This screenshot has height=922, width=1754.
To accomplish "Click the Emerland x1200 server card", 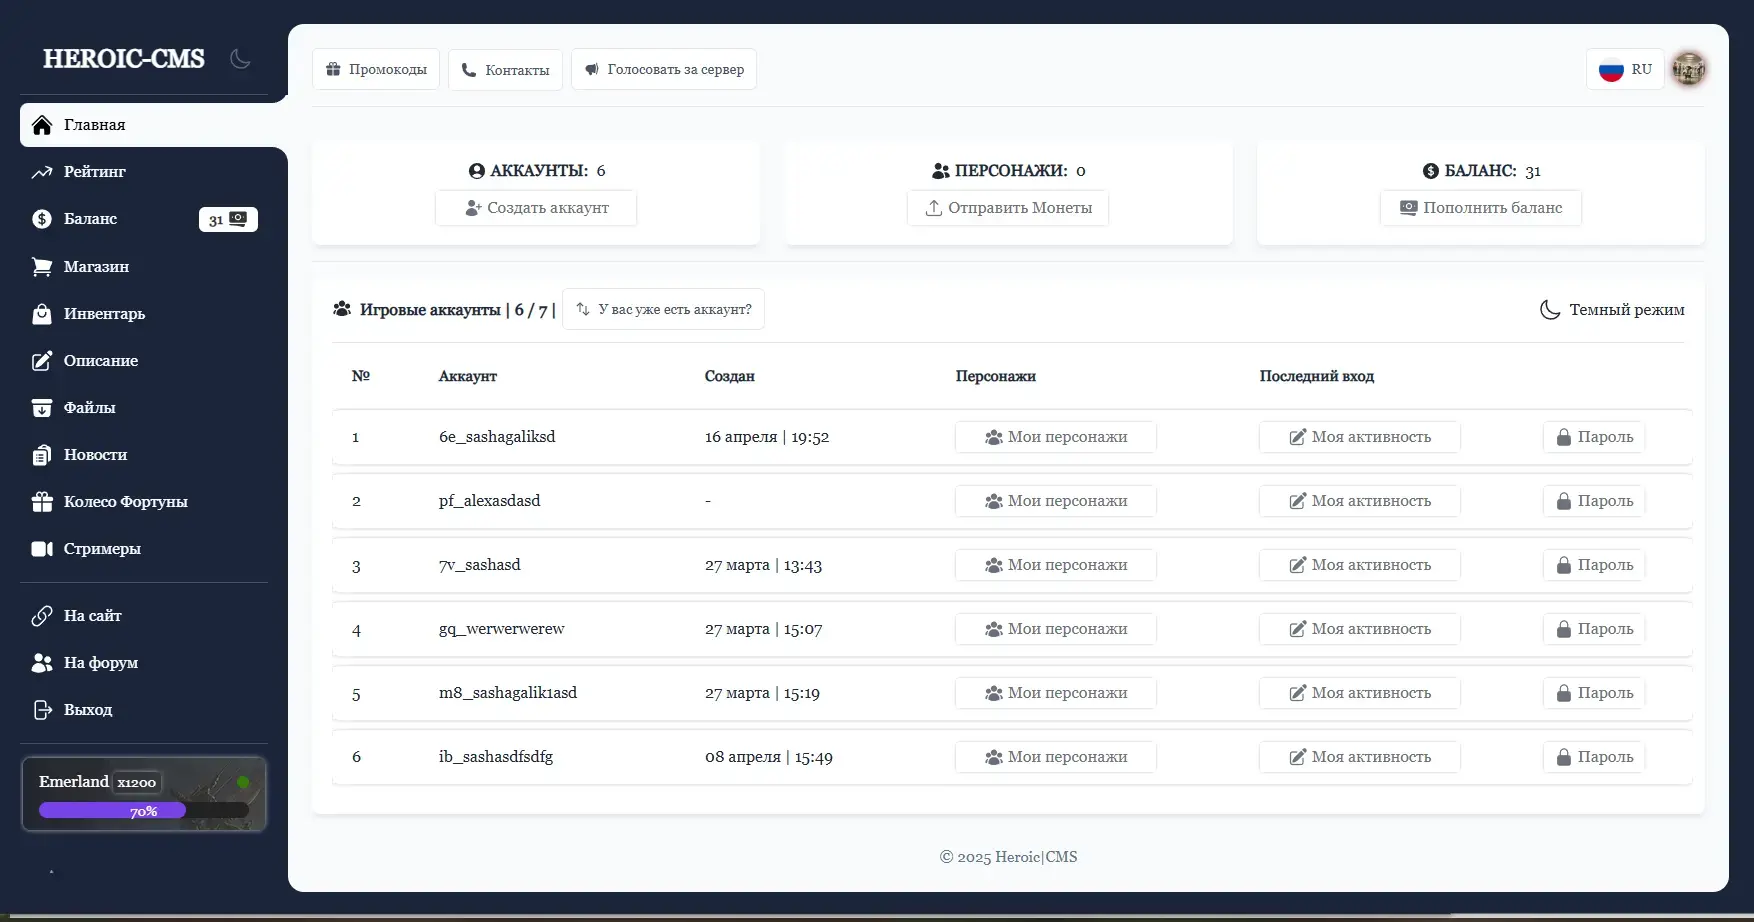I will coord(144,794).
